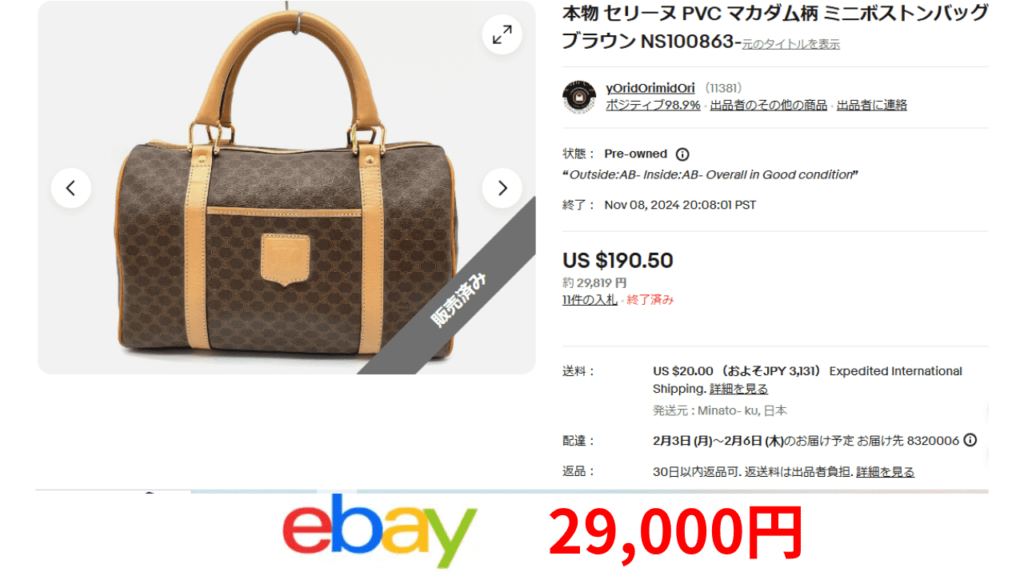Open the 11 bids history link
1024x576 pixels.
[590, 300]
